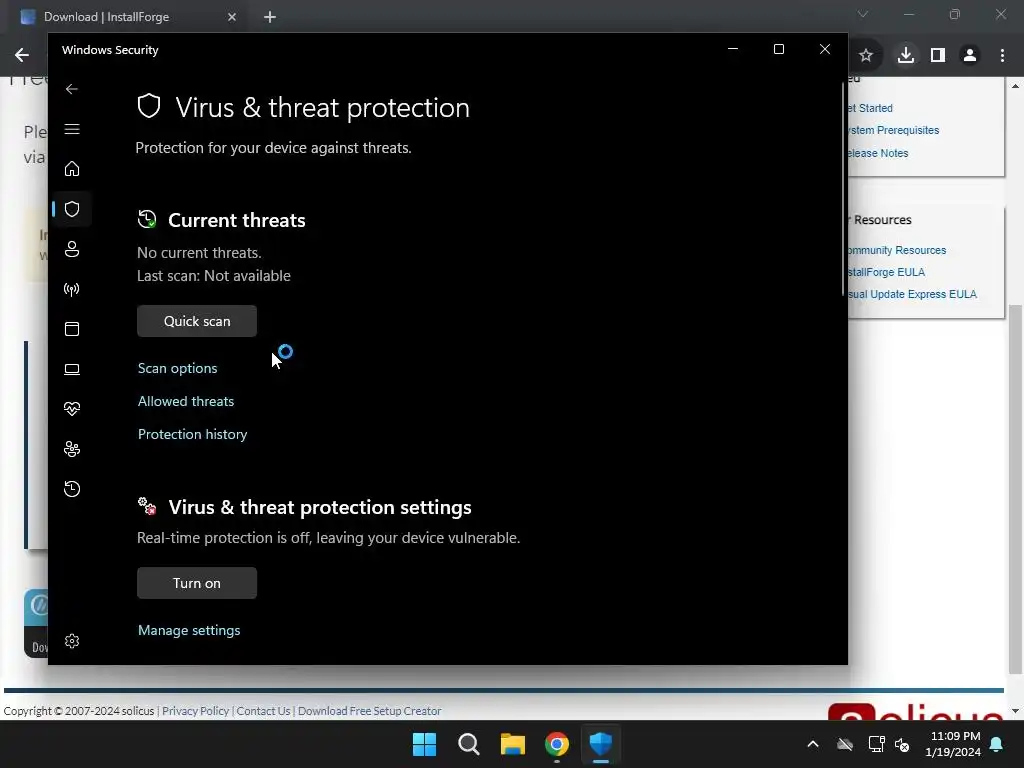The height and width of the screenshot is (768, 1024).
Task: Open Account protection in sidebar
Action: (72, 249)
